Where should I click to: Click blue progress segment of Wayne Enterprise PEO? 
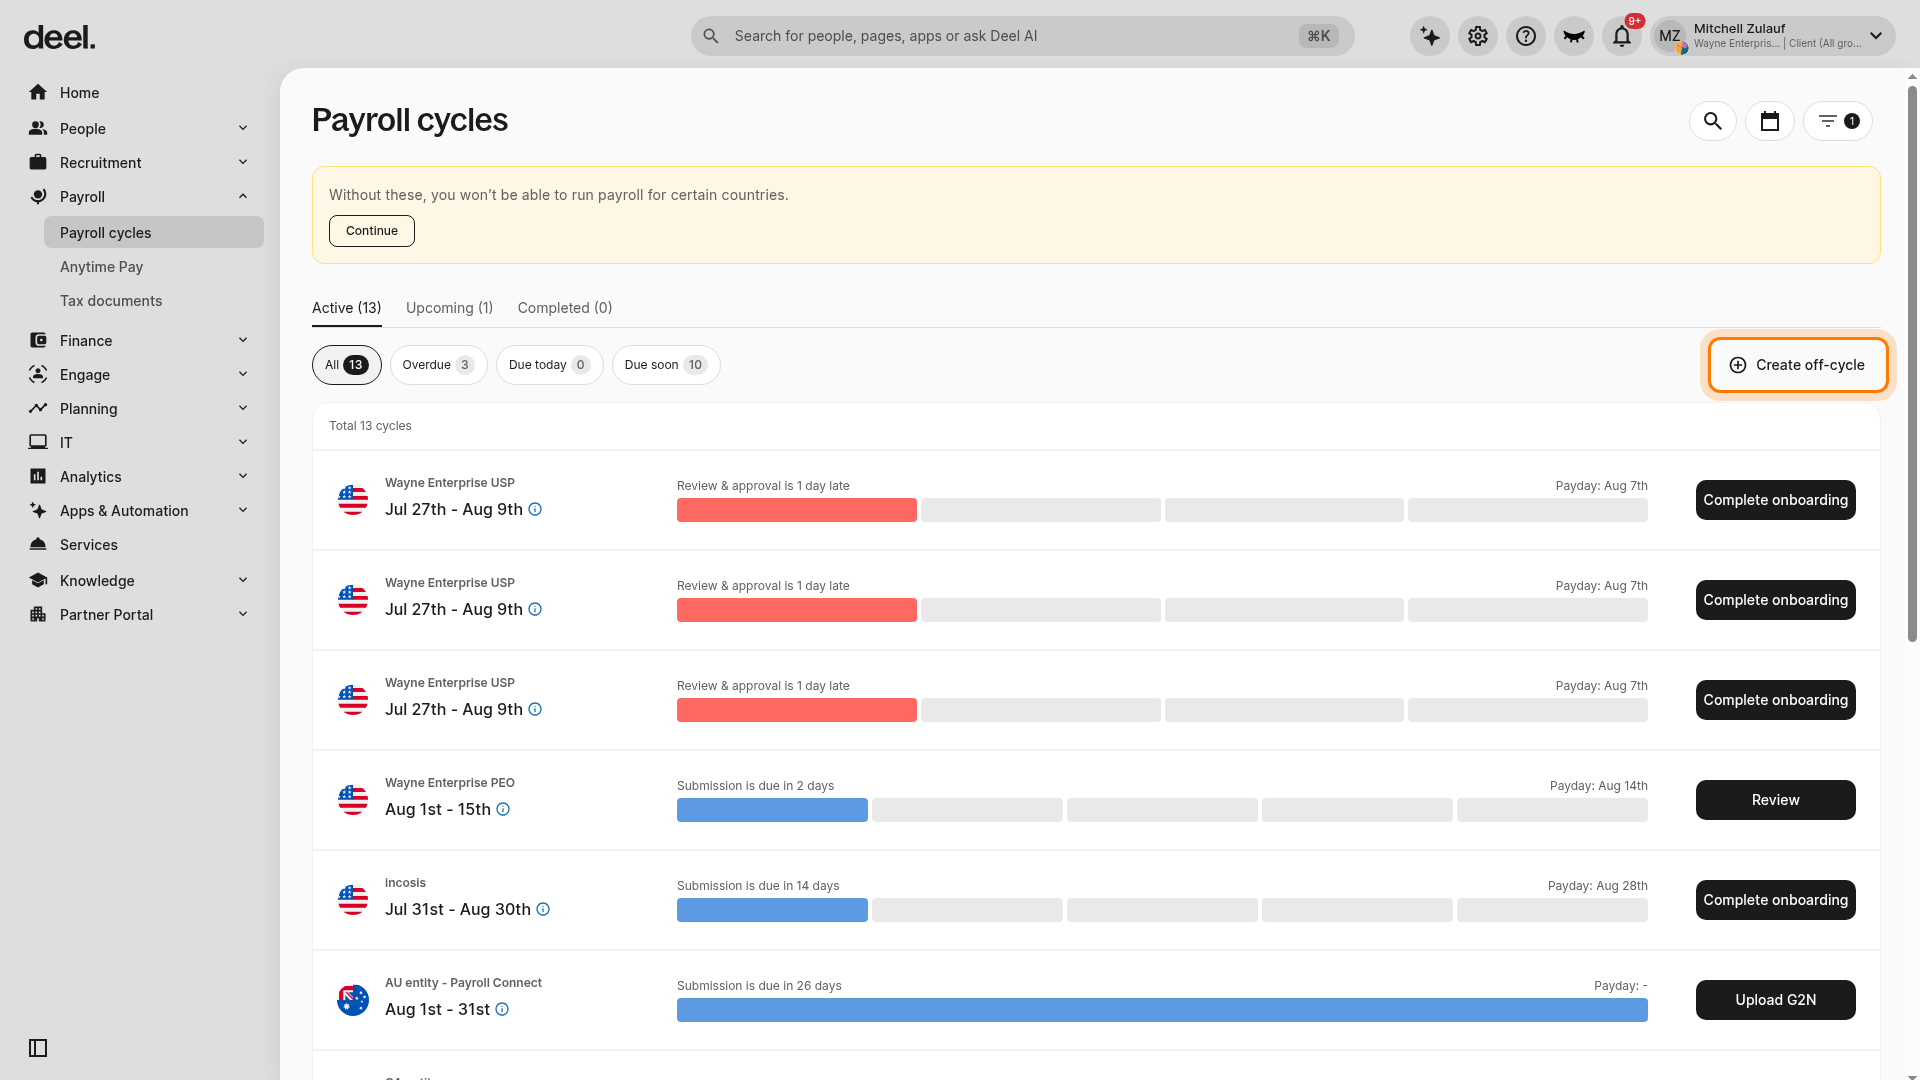coord(772,810)
